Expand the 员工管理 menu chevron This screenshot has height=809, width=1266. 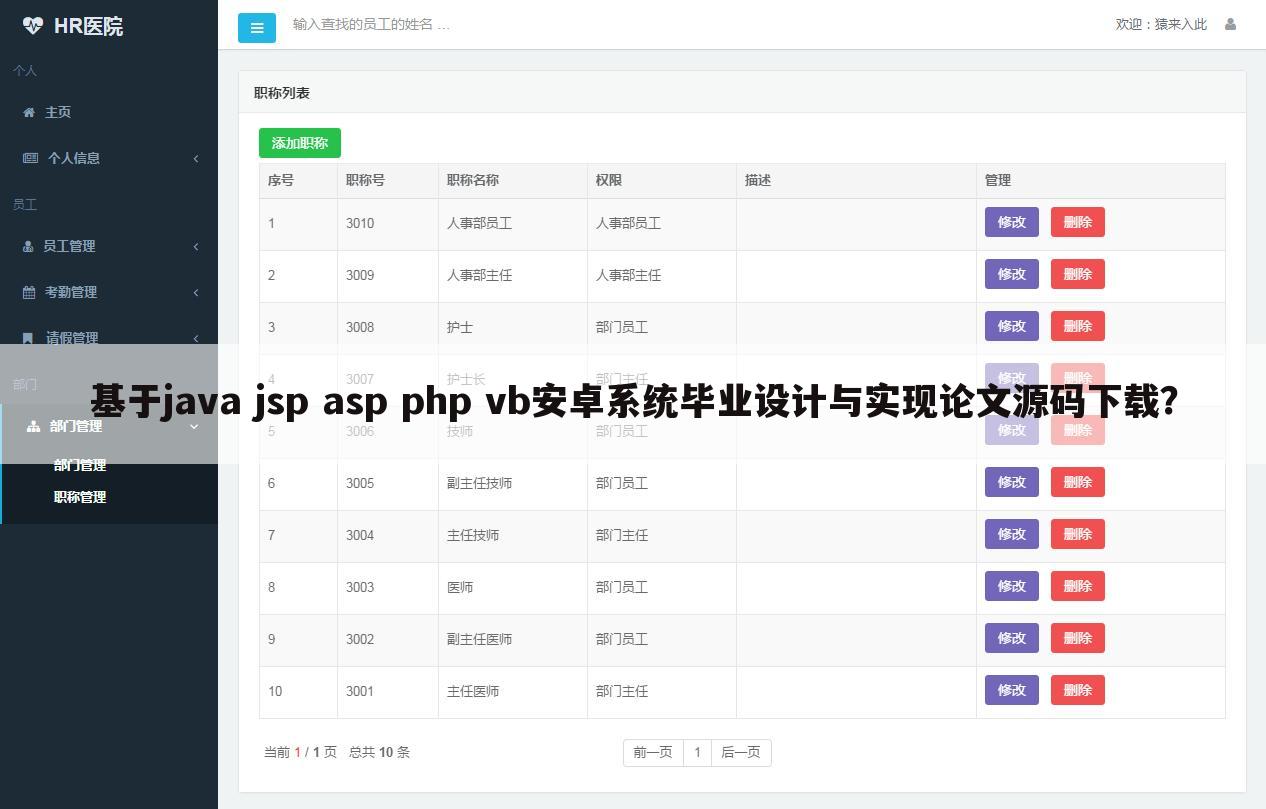pyautogui.click(x=196, y=246)
